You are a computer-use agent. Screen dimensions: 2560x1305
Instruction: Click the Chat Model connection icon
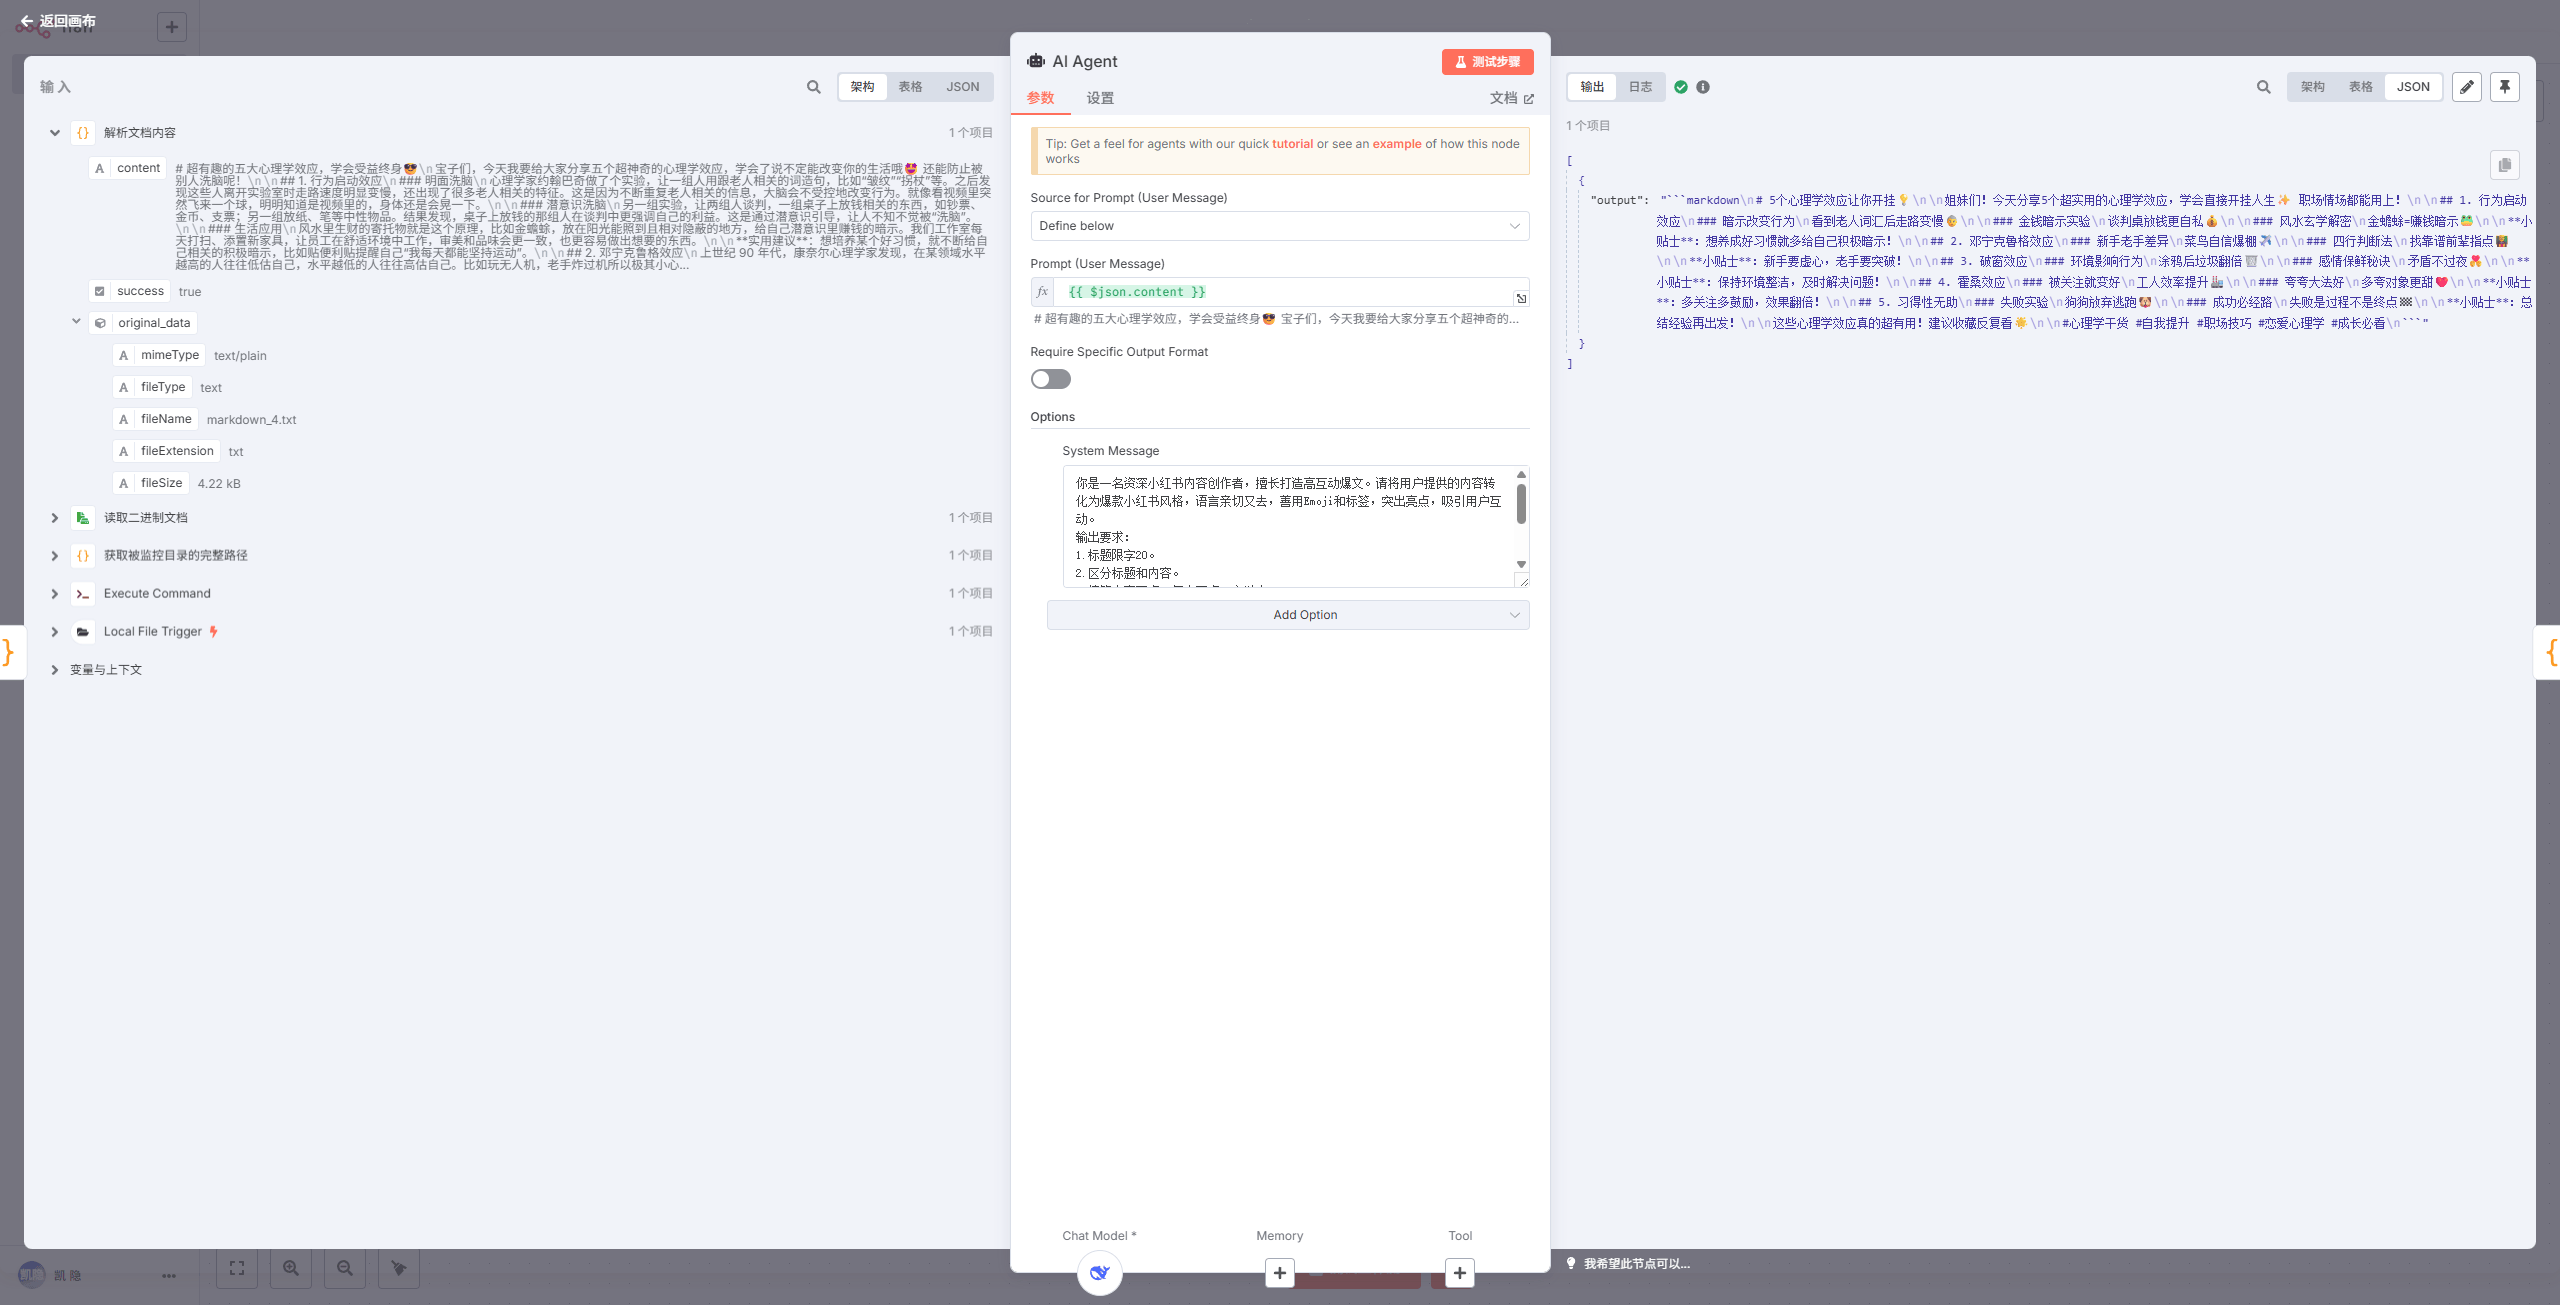[1100, 1273]
